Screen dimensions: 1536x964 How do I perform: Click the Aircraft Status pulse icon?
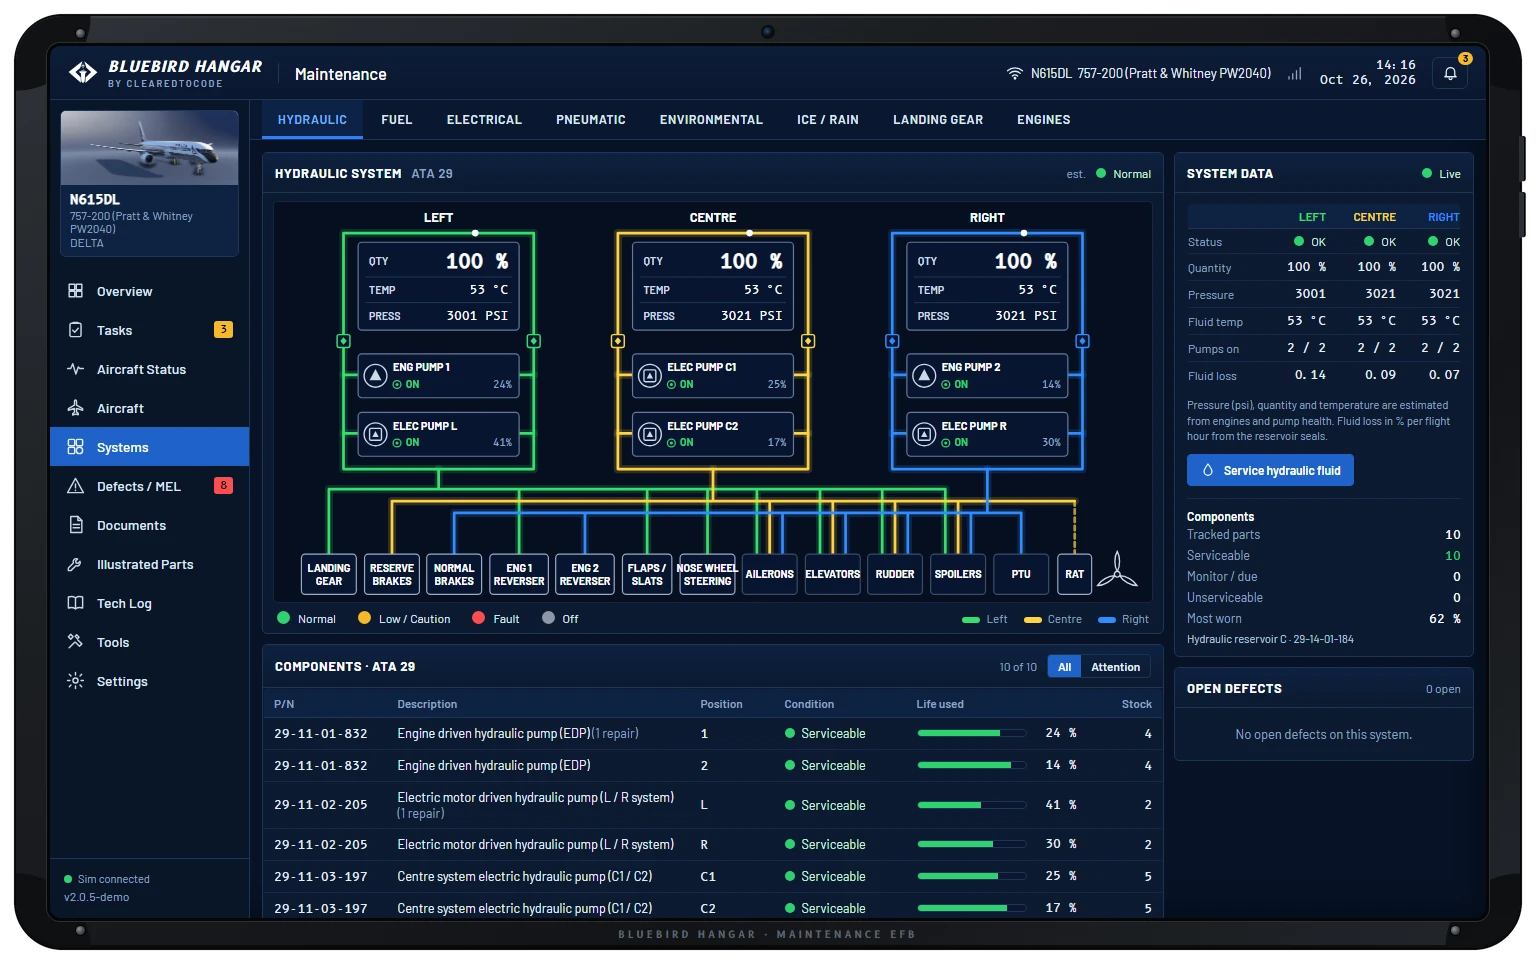(75, 369)
